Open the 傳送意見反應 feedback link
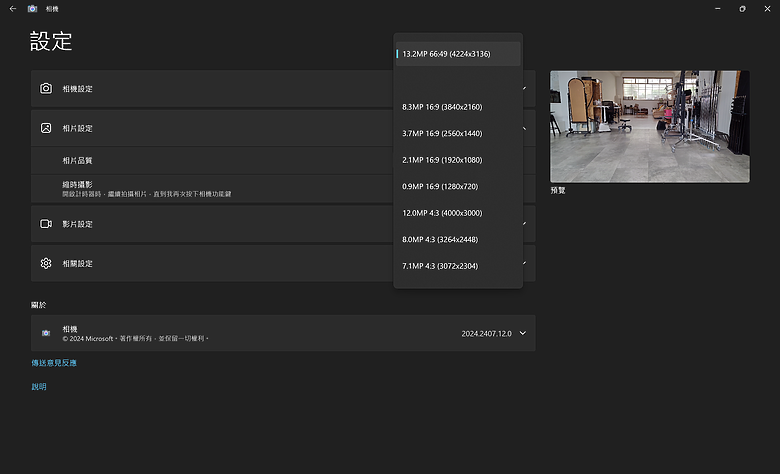 tap(54, 363)
